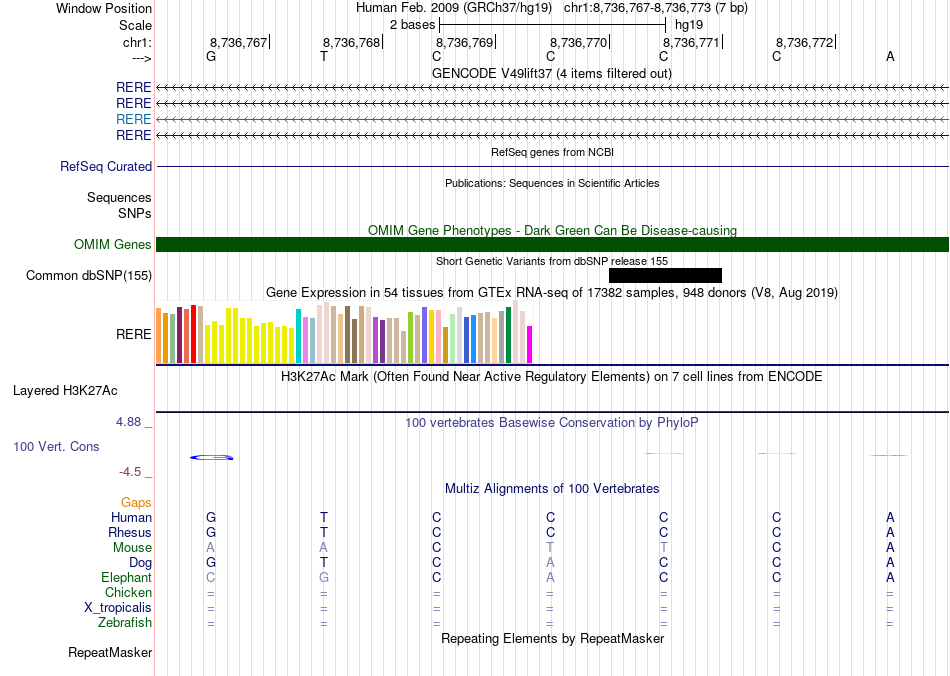This screenshot has width=950, height=676.
Task: Select the Human species label
Action: pyautogui.click(x=131, y=517)
